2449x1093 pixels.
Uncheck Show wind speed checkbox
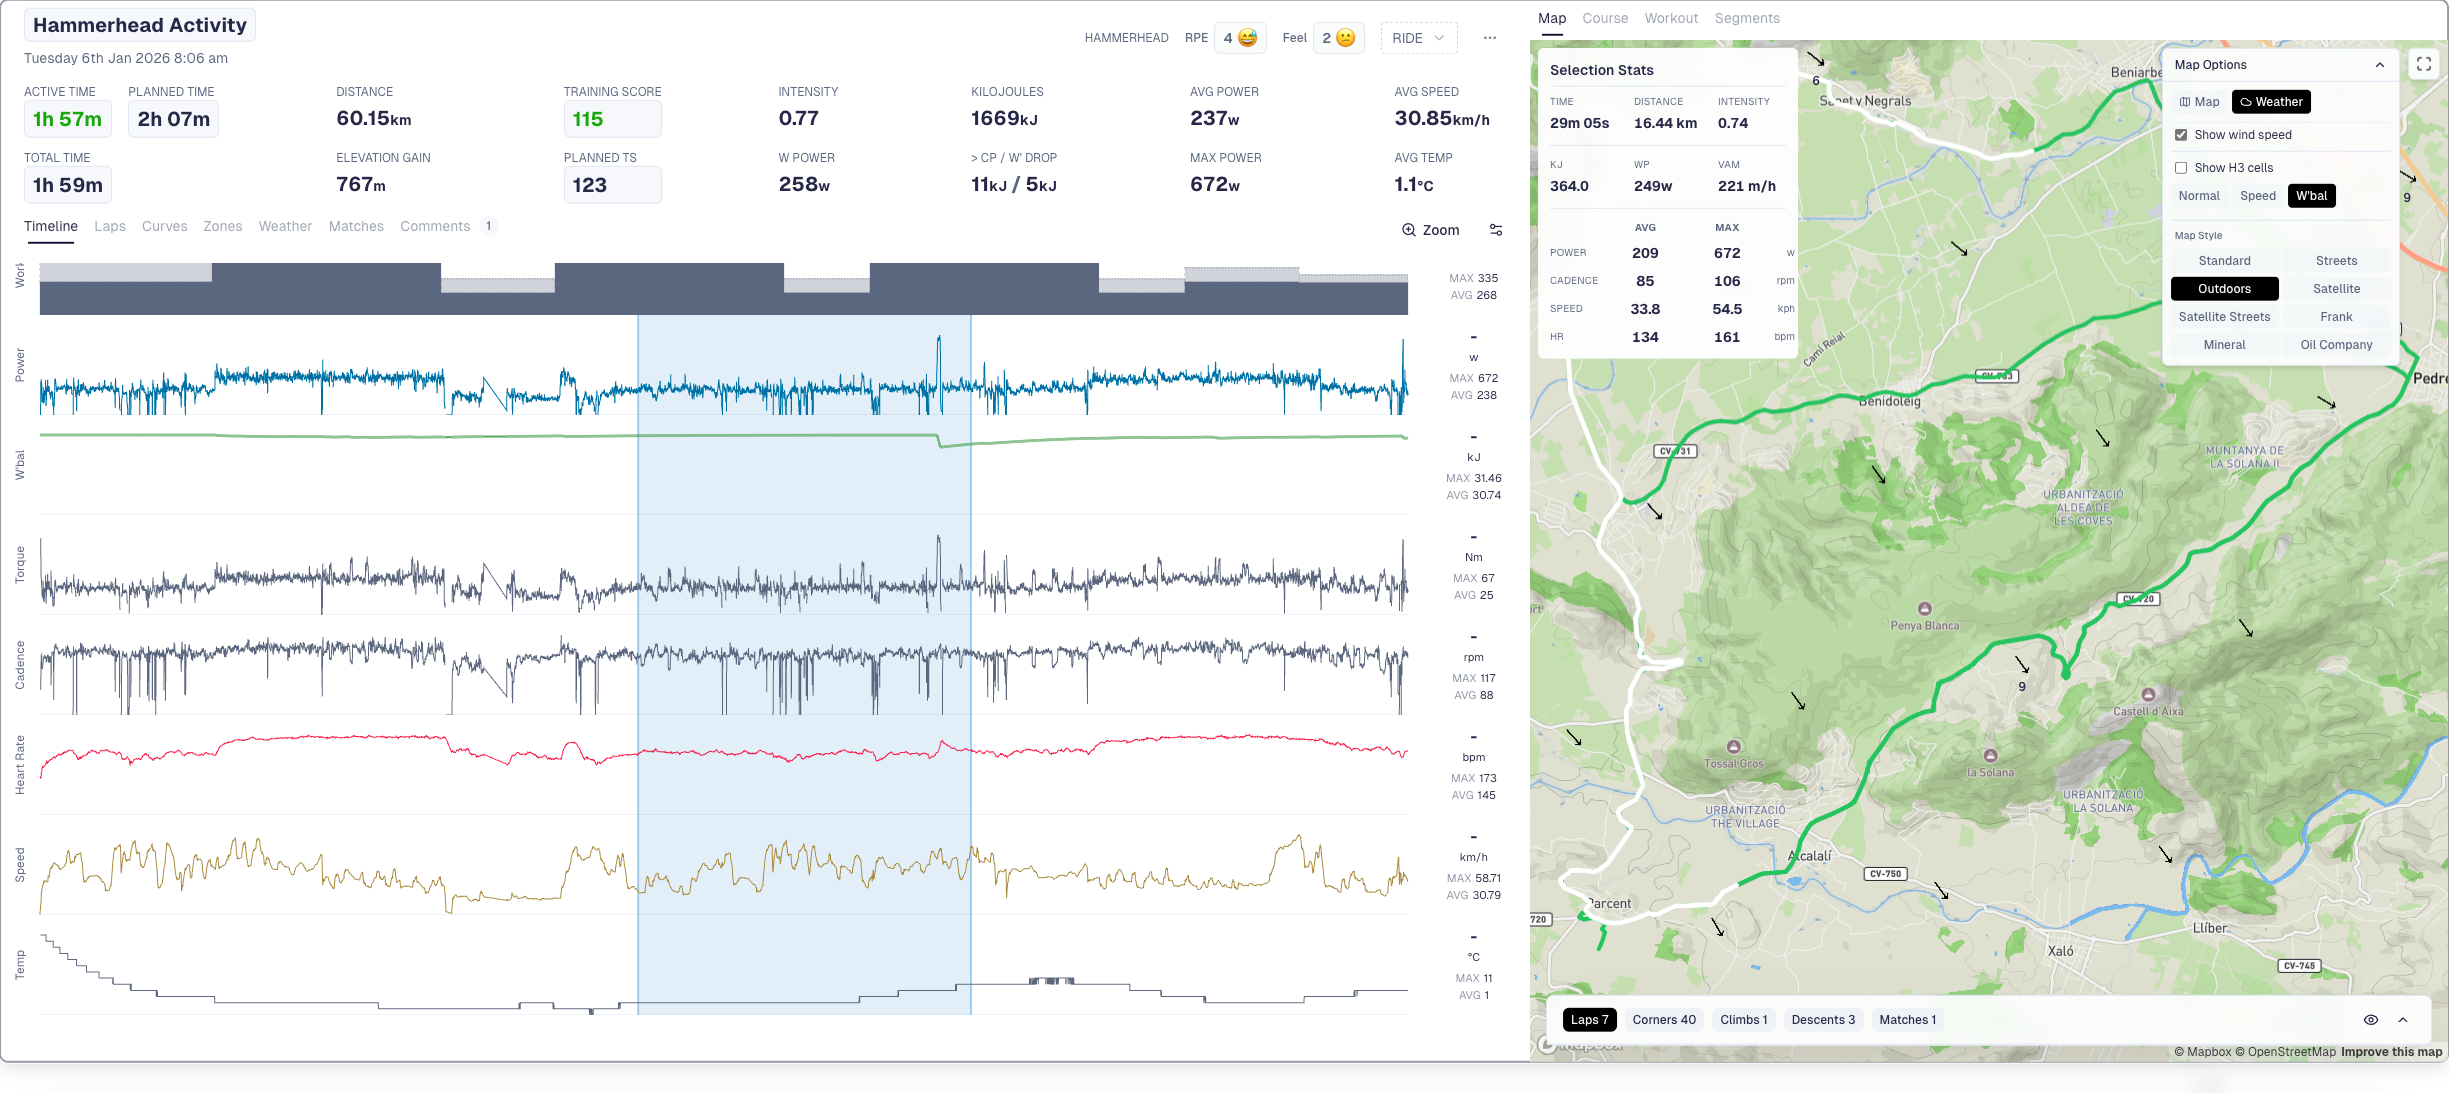point(2181,135)
